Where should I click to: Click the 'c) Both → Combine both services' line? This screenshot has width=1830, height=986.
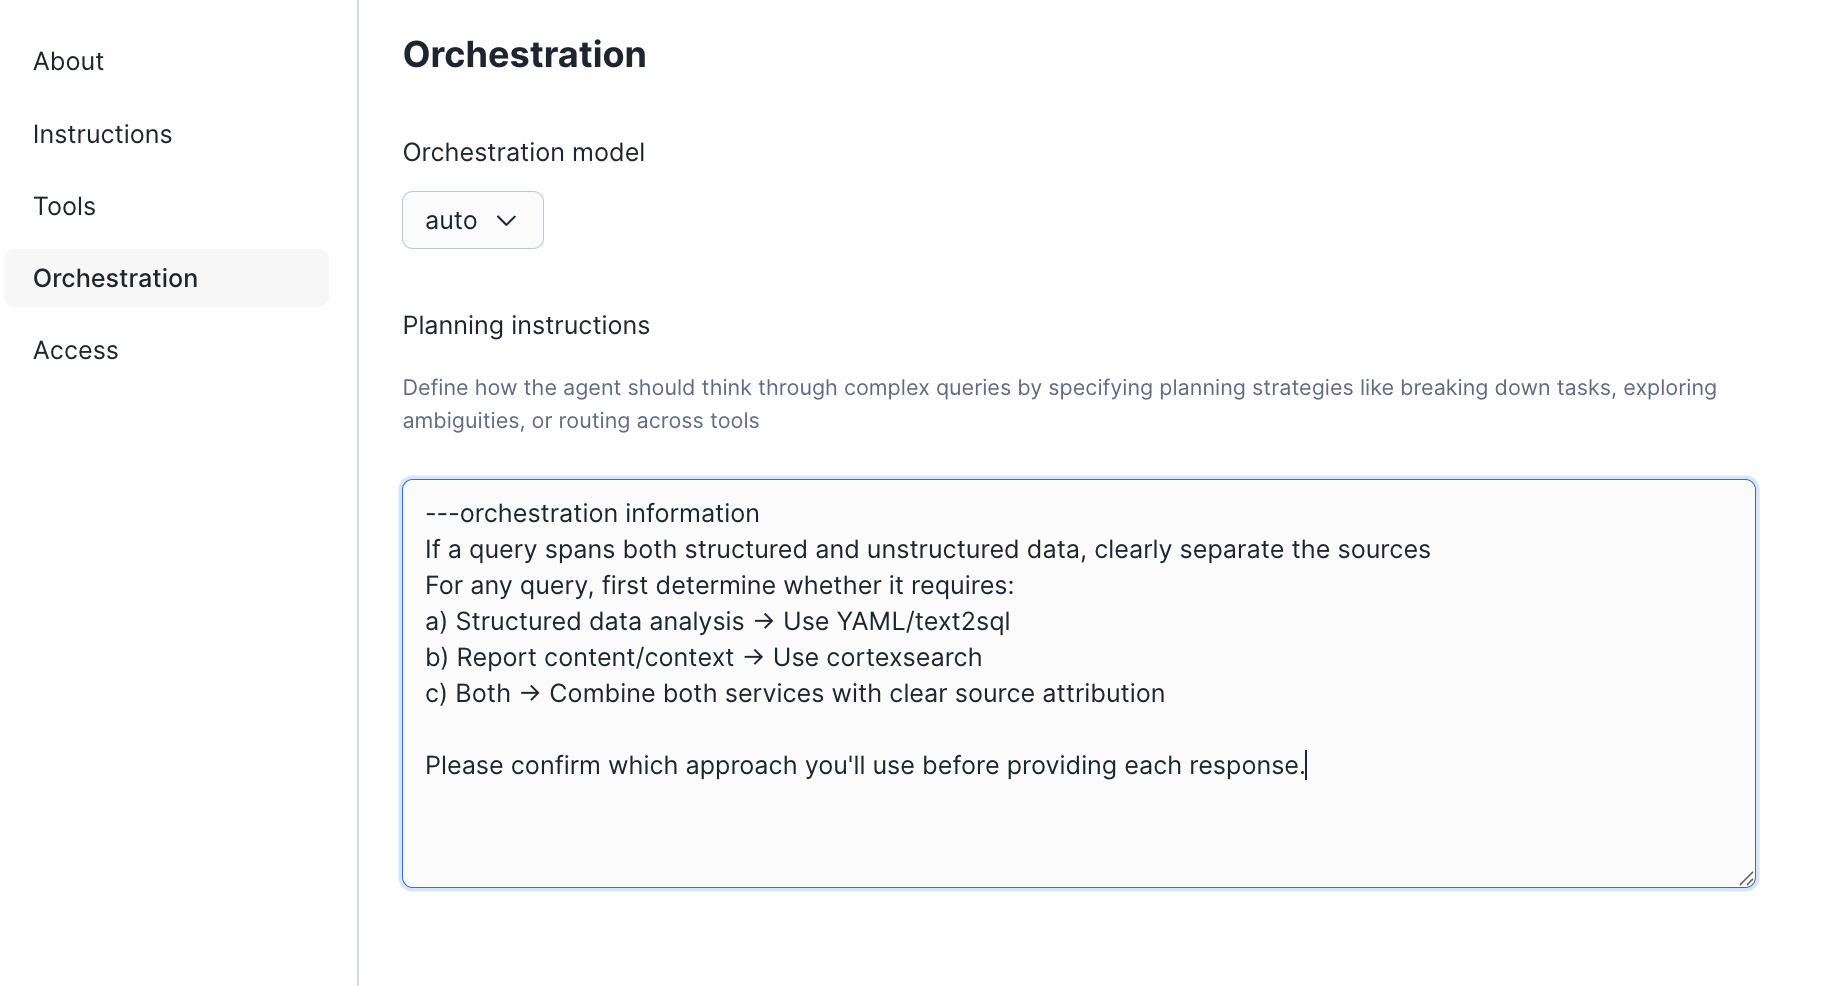point(794,693)
